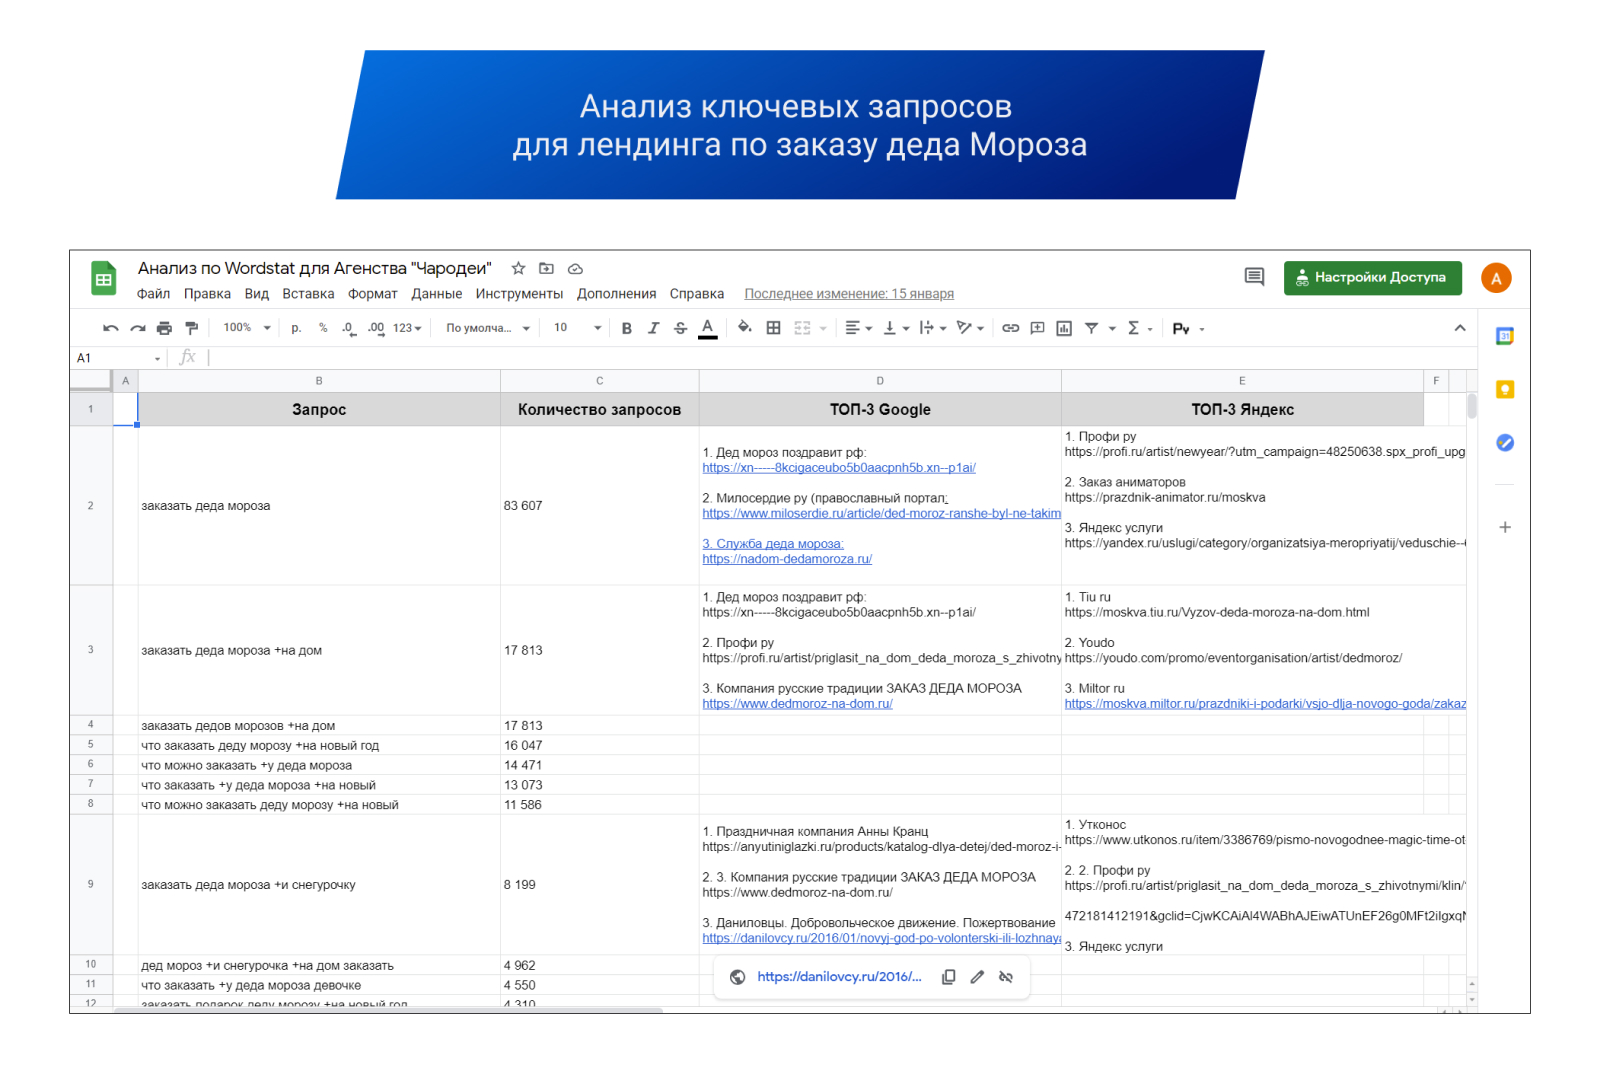The width and height of the screenshot is (1600, 1087).
Task: Open the Calendar side panel icon
Action: pos(1505,336)
